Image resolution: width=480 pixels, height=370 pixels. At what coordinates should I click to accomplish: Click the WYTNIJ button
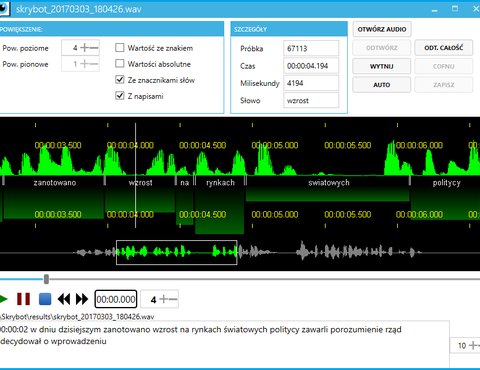pos(382,66)
